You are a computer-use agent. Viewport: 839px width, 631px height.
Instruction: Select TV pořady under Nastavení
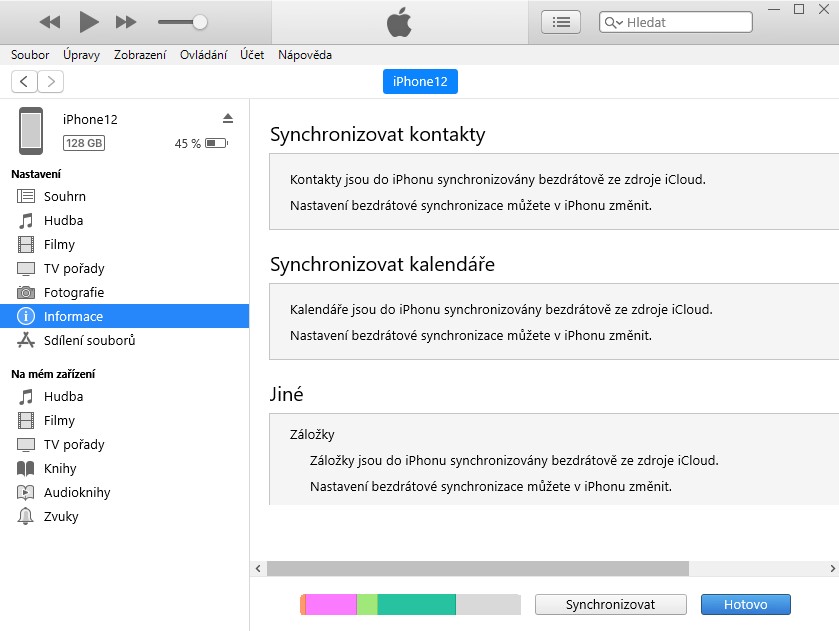pos(124,268)
